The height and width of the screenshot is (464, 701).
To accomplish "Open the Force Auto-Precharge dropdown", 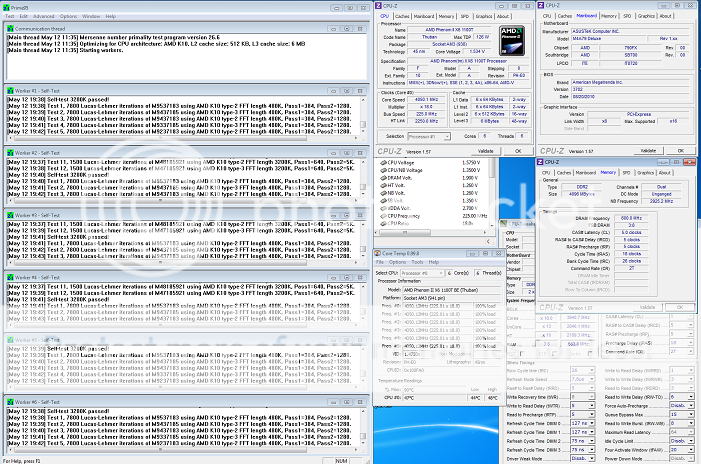I will pyautogui.click(x=682, y=405).
